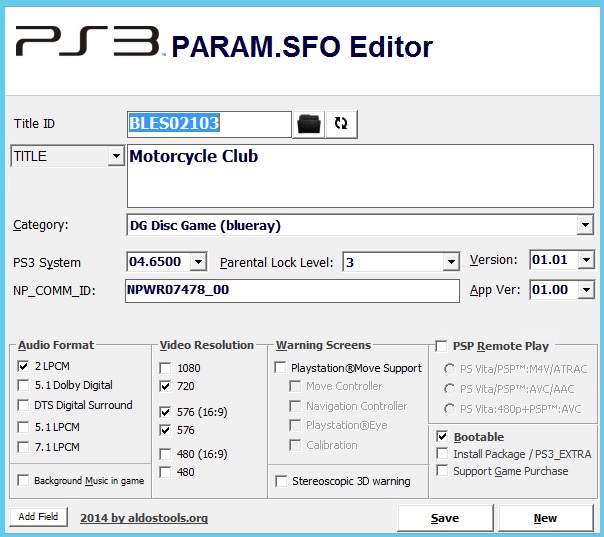The height and width of the screenshot is (537, 604).
Task: Click the PS3 logo in header
Action: [88, 41]
